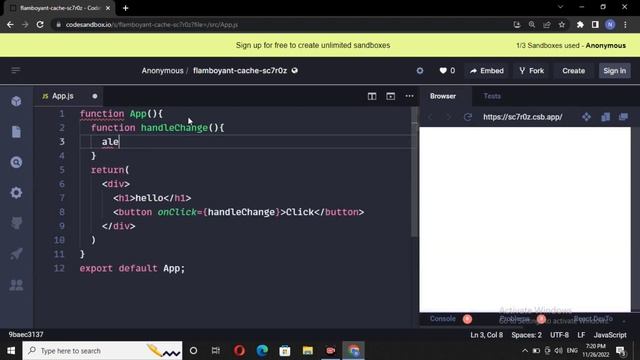Change language mode via JavaScript status entry
Image resolution: width=640 pixels, height=360 pixels.
click(x=610, y=335)
